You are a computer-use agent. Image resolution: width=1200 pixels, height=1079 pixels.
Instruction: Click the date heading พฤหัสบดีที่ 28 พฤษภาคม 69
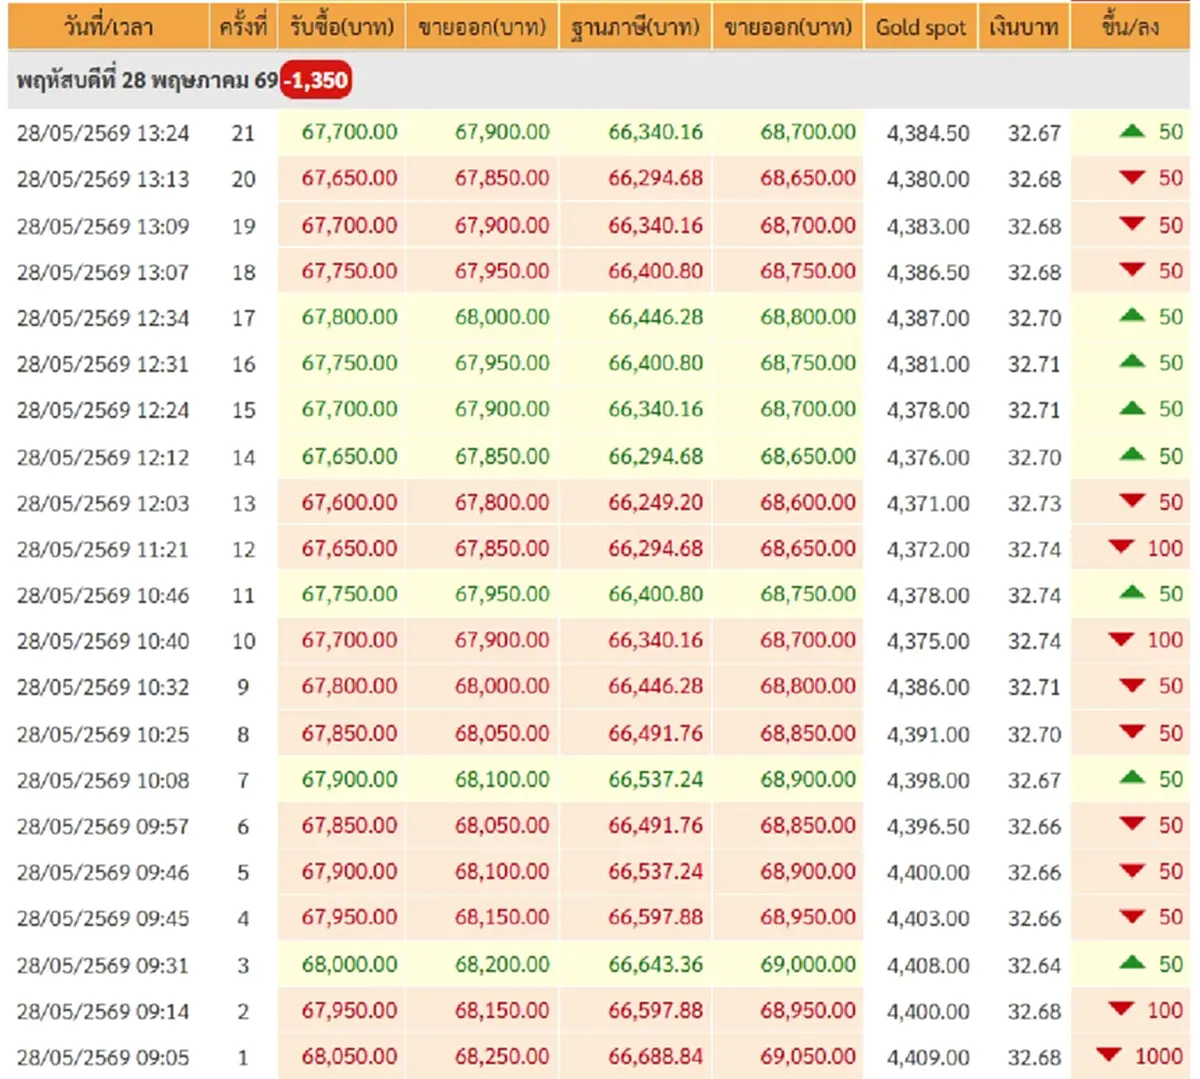click(x=147, y=80)
